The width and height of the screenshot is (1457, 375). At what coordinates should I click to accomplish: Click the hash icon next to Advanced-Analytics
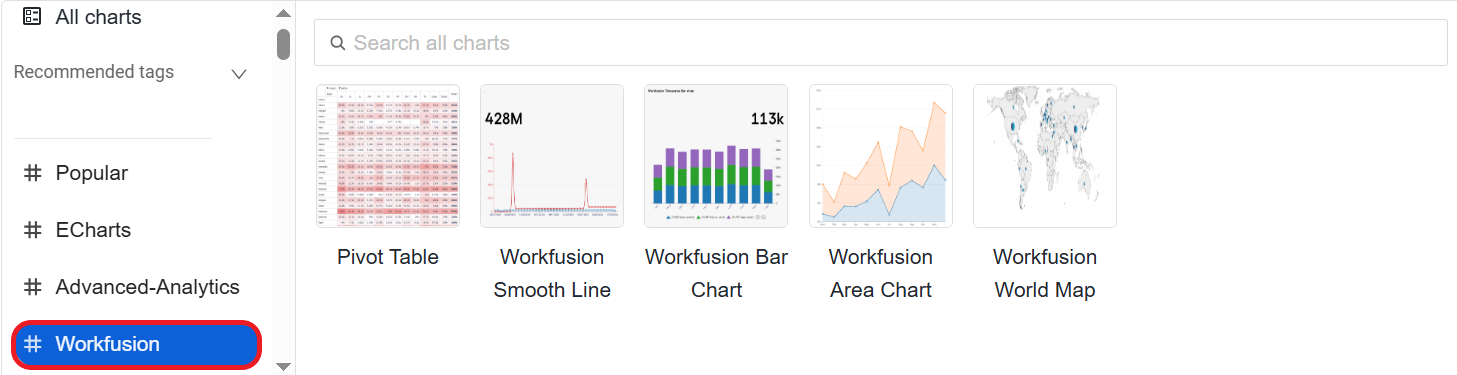tap(32, 287)
